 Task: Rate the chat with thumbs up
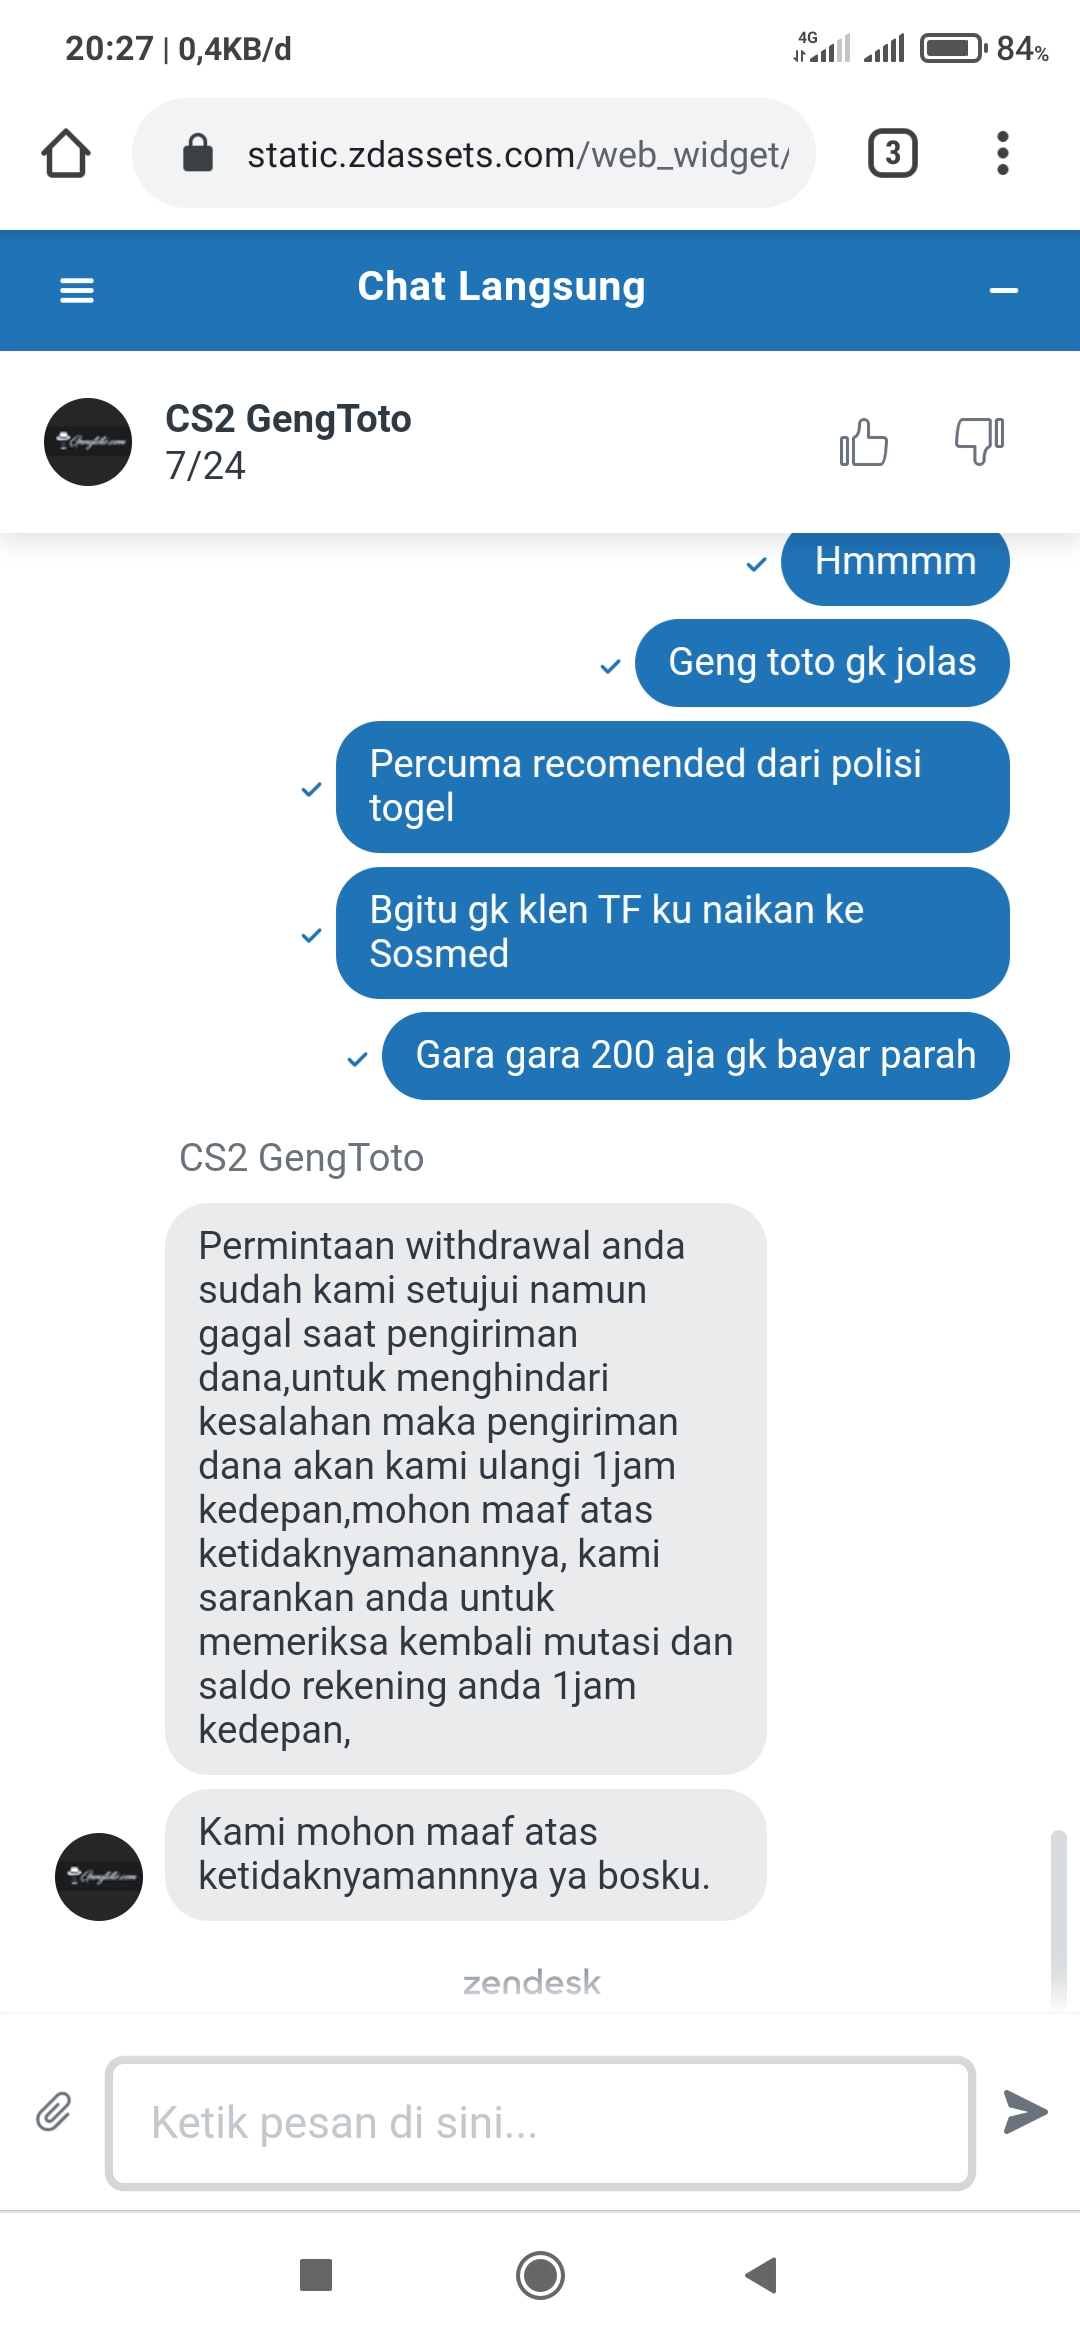[x=864, y=441]
